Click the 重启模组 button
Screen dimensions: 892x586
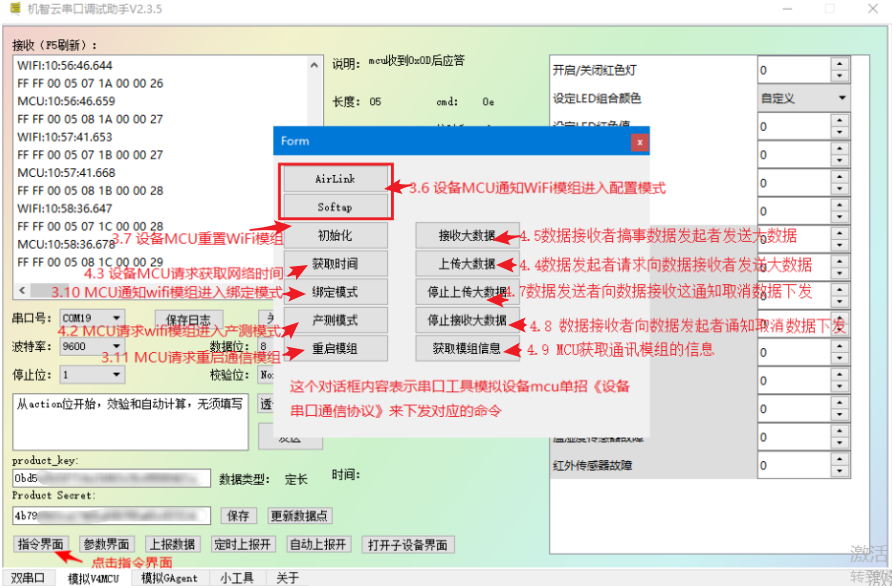click(x=335, y=348)
